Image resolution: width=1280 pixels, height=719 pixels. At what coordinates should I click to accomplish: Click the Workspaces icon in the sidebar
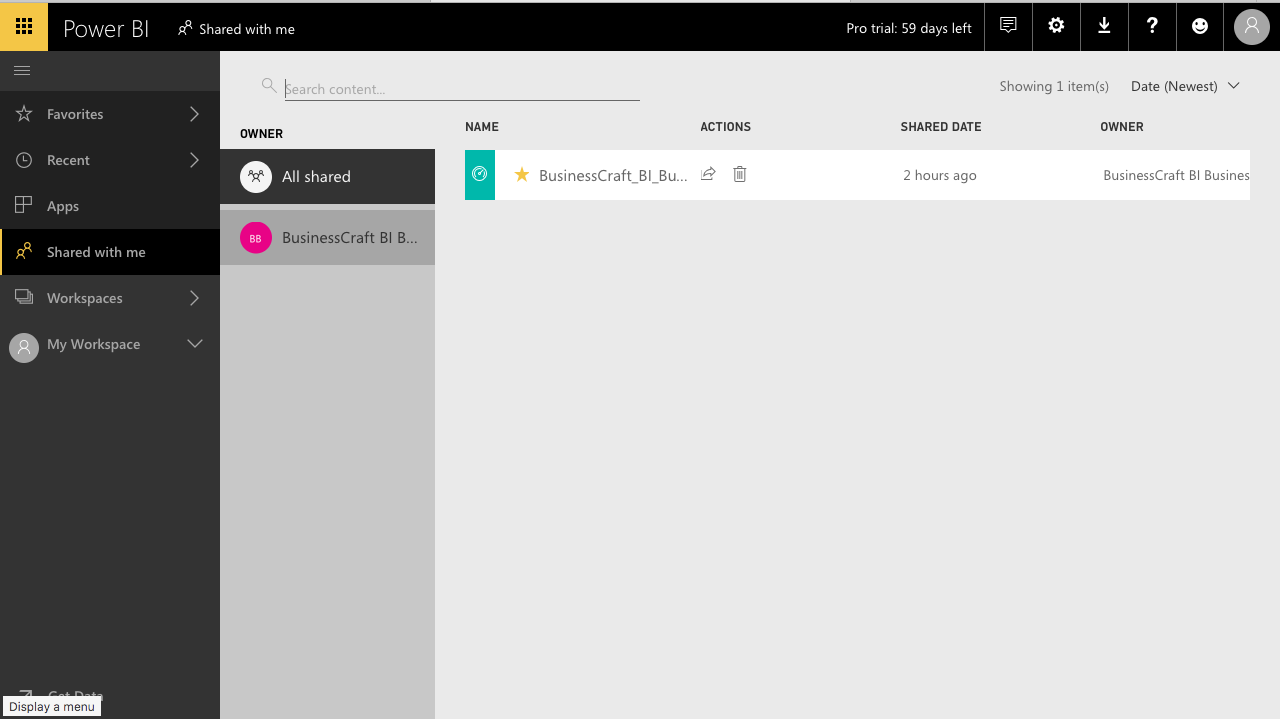[24, 297]
